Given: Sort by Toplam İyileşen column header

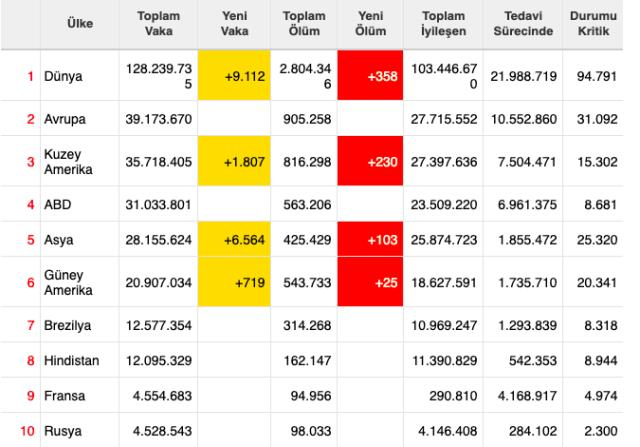Looking at the screenshot, I should (443, 24).
